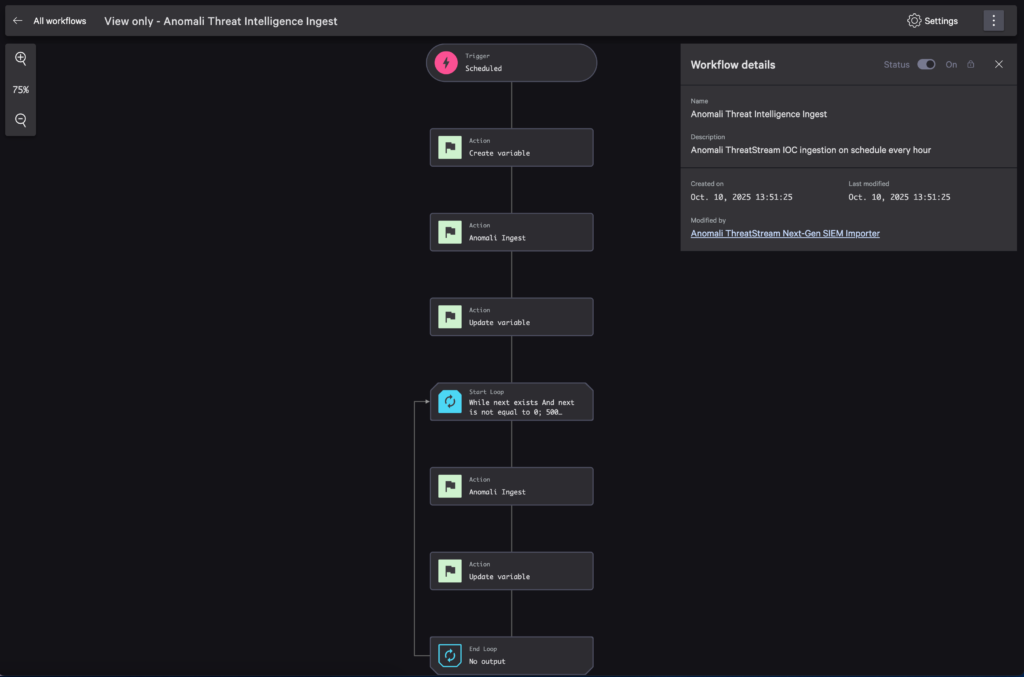This screenshot has width=1024, height=677.
Task: Open the three-dot more options menu
Action: [992, 20]
